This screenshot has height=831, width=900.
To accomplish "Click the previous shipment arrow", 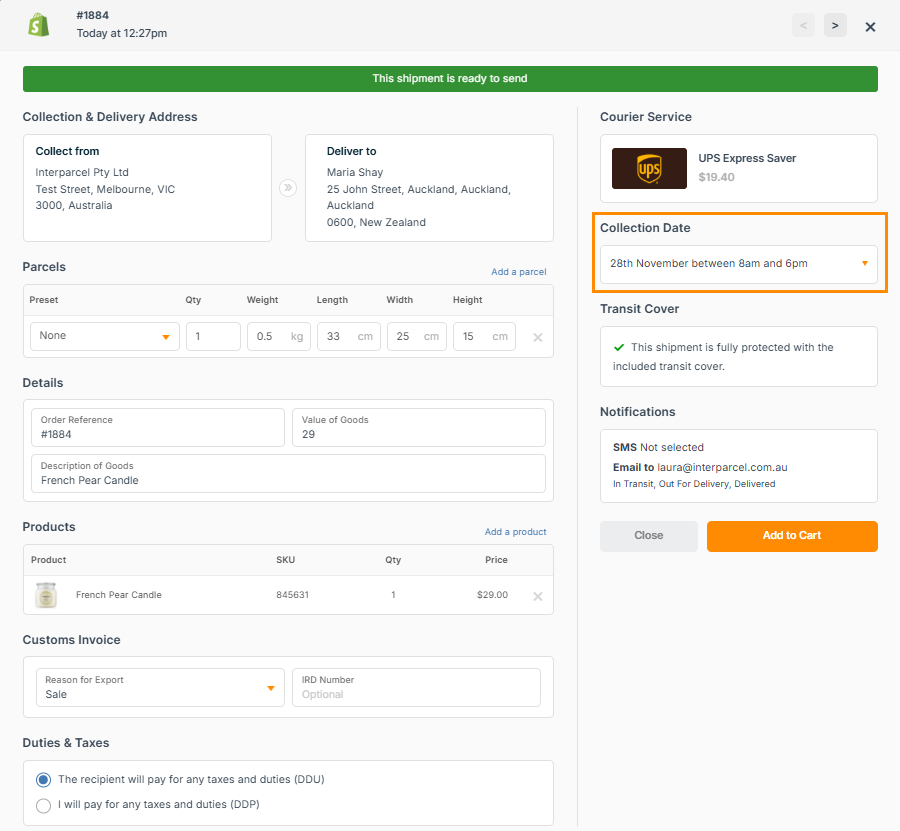I will (x=803, y=24).
